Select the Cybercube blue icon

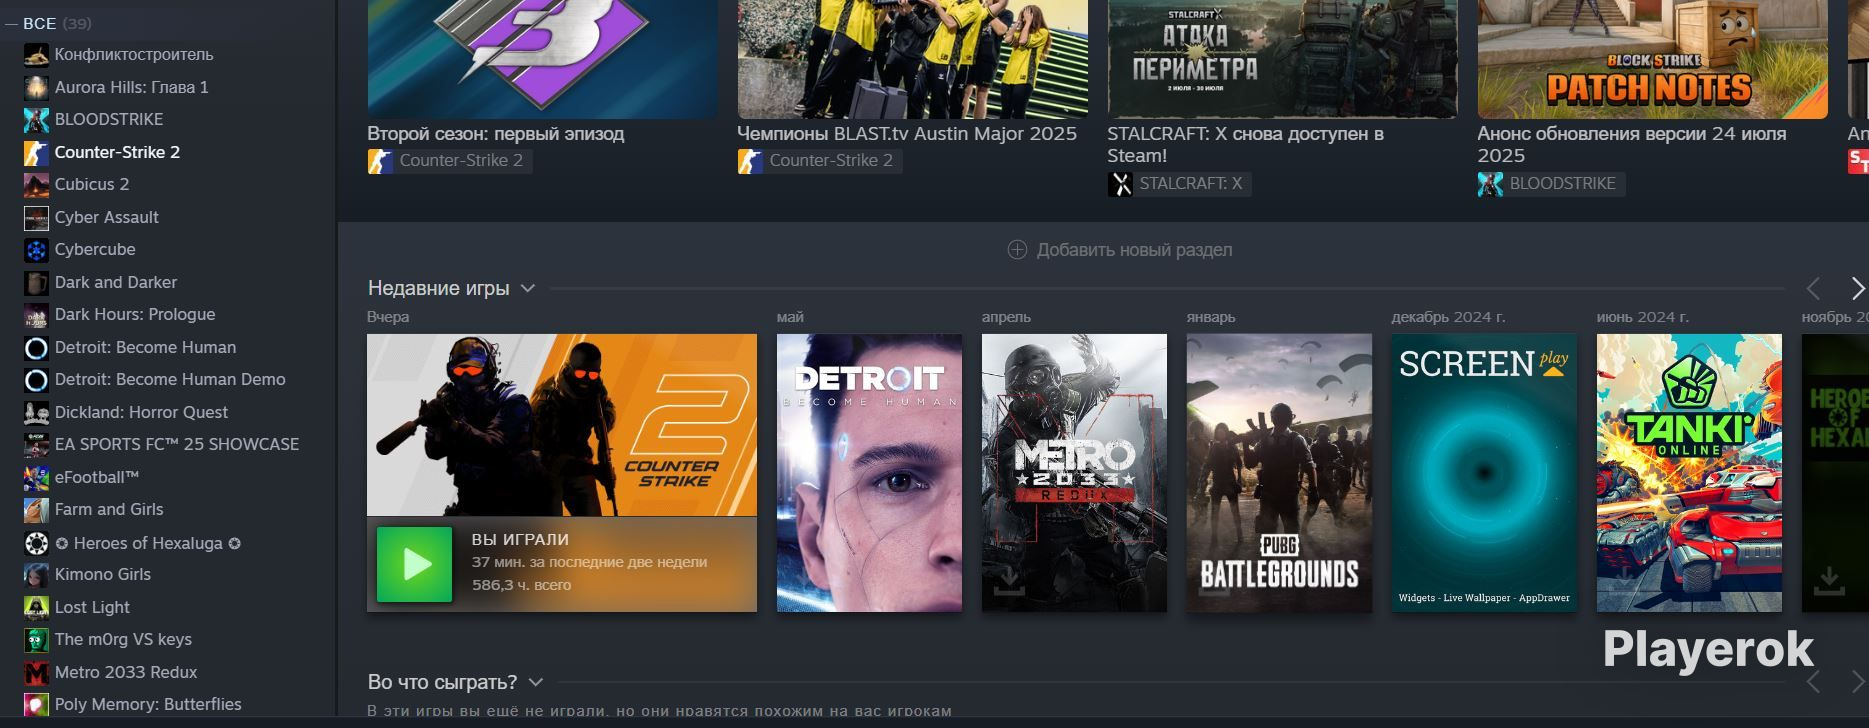[x=36, y=250]
